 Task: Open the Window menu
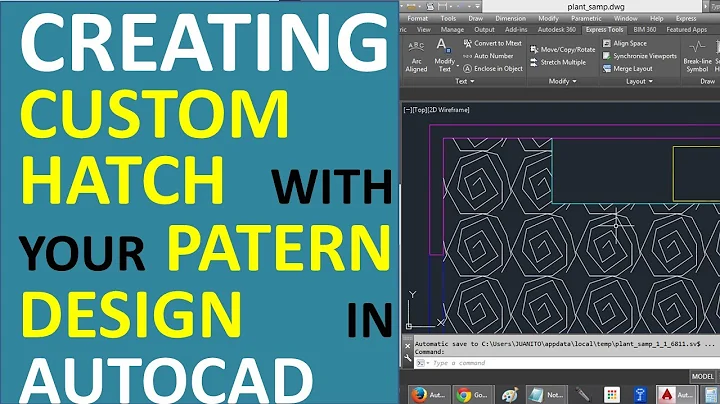tap(625, 18)
